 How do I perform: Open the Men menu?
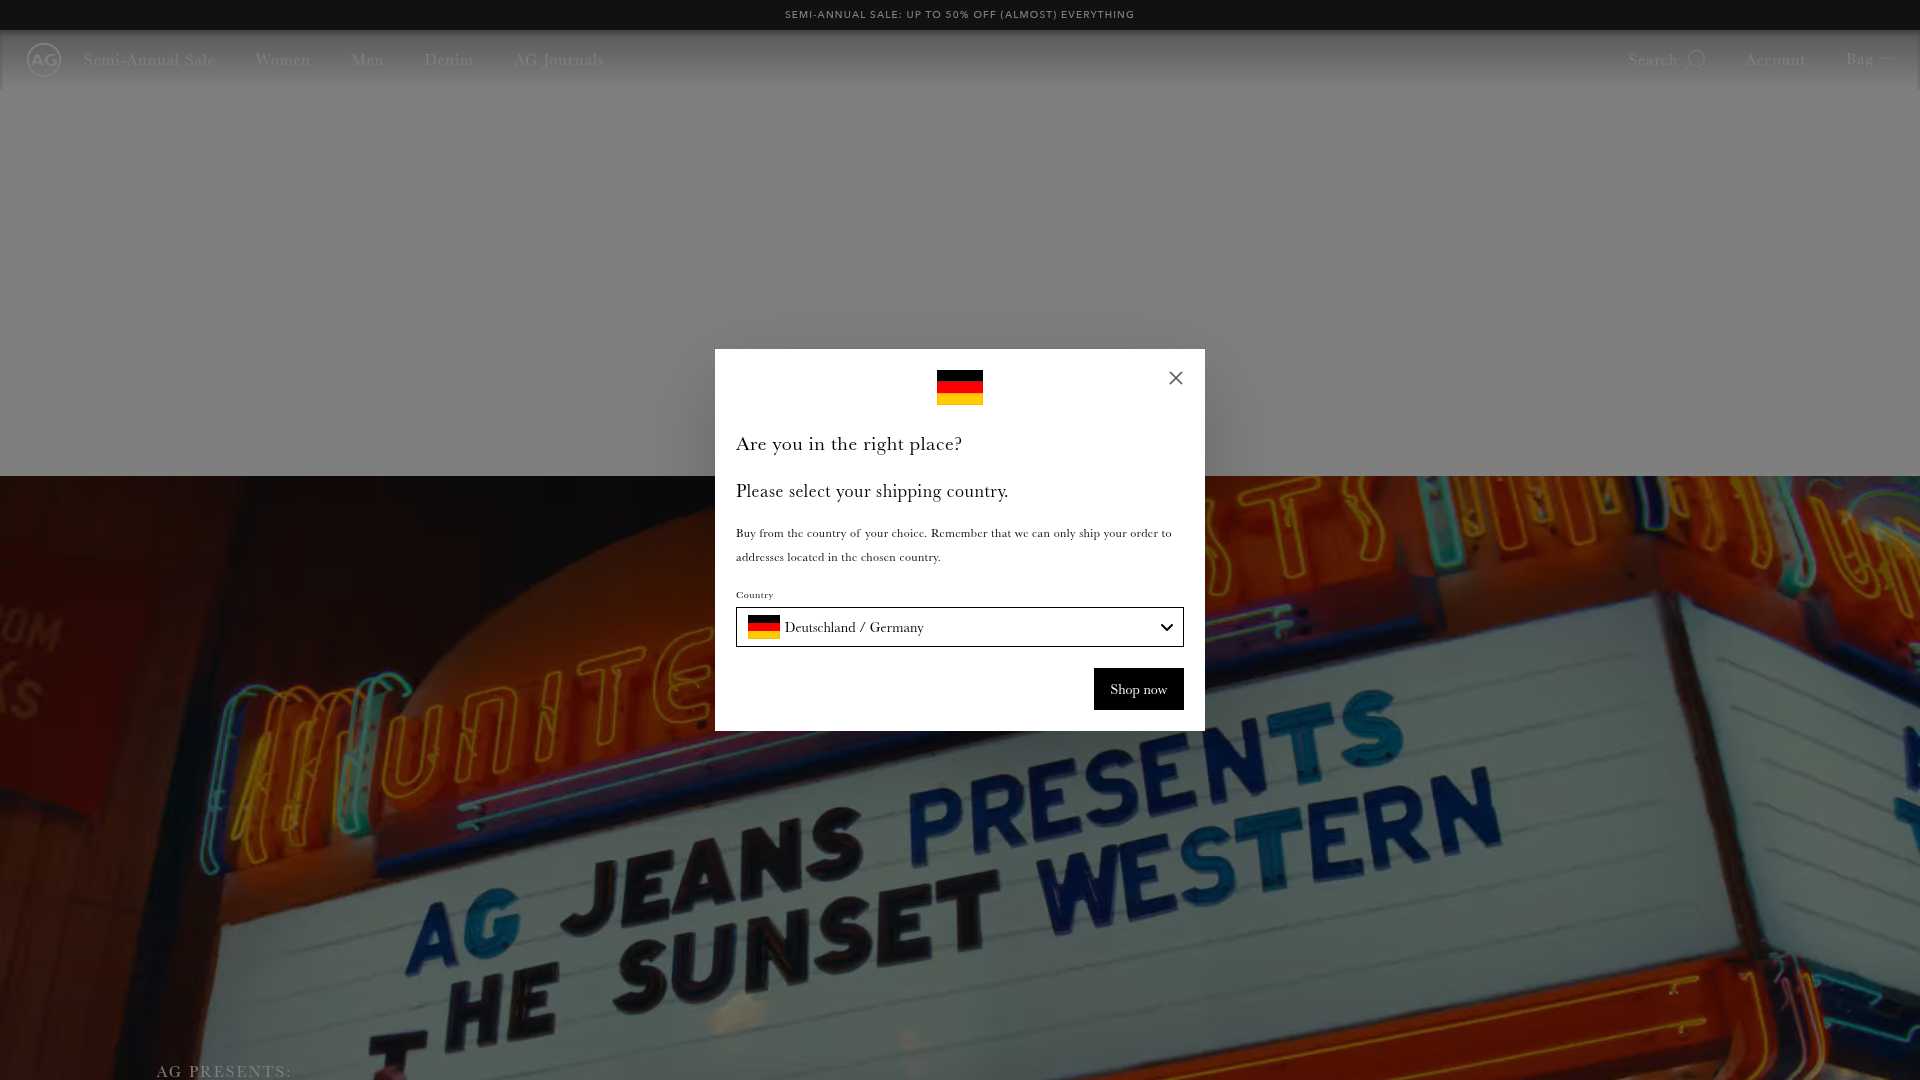pos(367,60)
